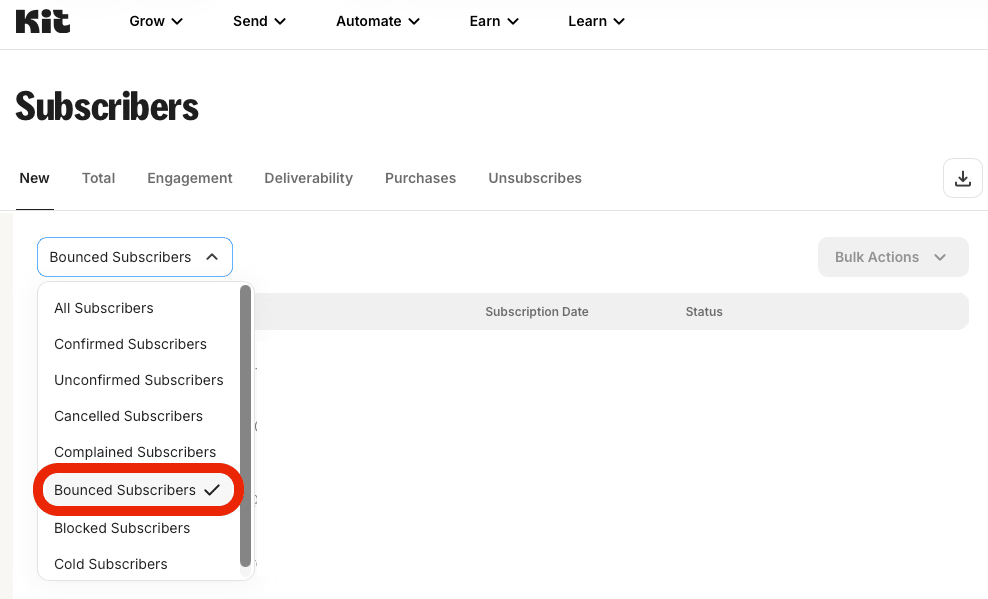
Task: Expand the Earn navigation menu
Action: coord(494,21)
